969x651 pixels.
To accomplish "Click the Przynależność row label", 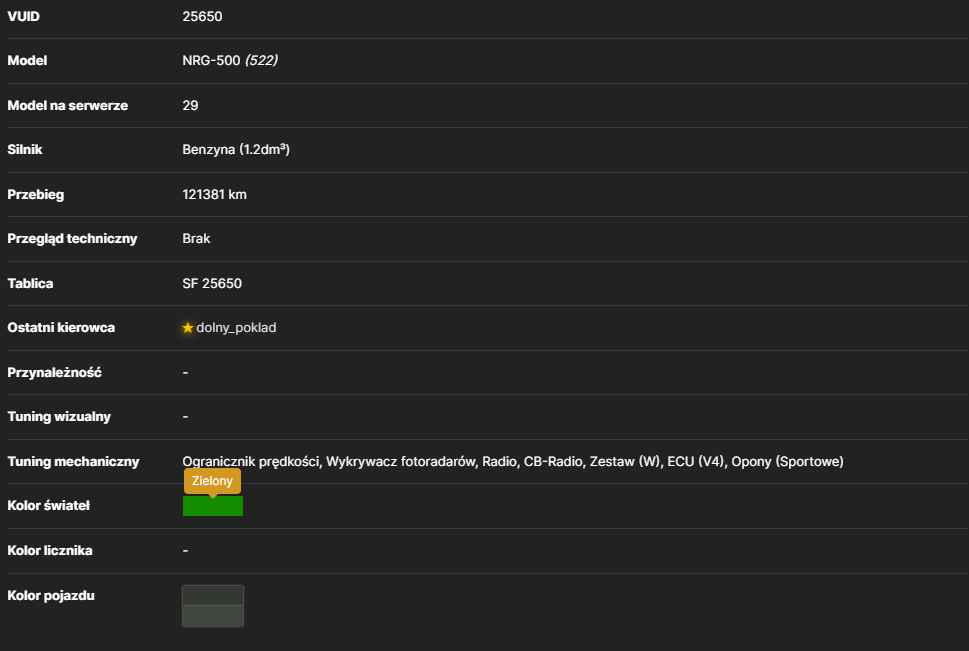I will tap(54, 373).
